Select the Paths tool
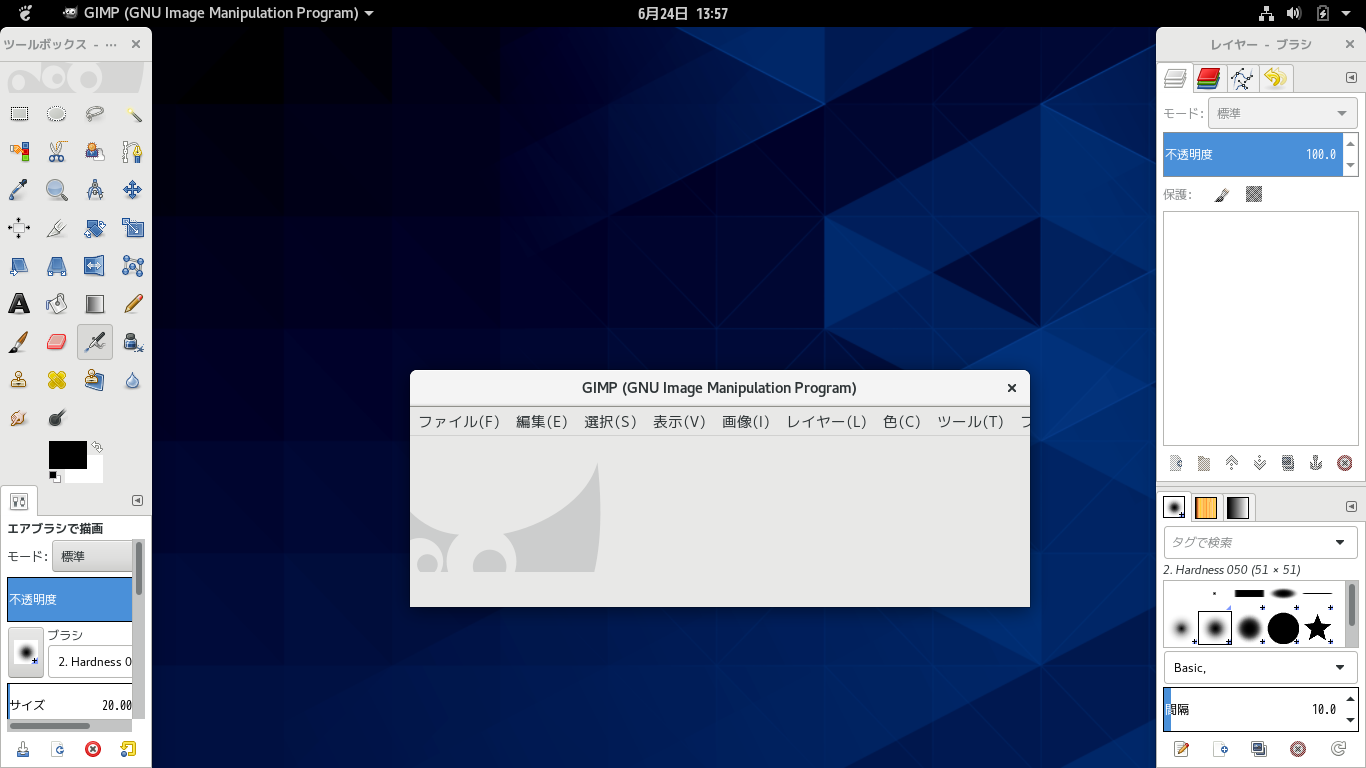 coord(133,152)
